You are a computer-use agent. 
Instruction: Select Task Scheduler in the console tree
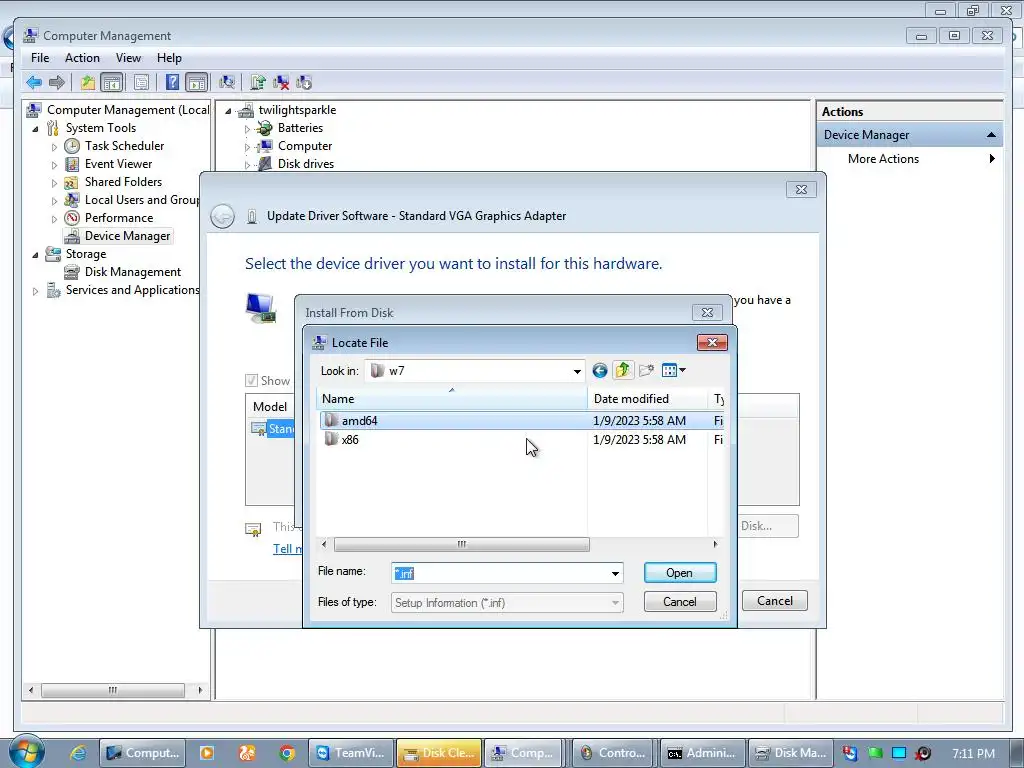pos(124,146)
